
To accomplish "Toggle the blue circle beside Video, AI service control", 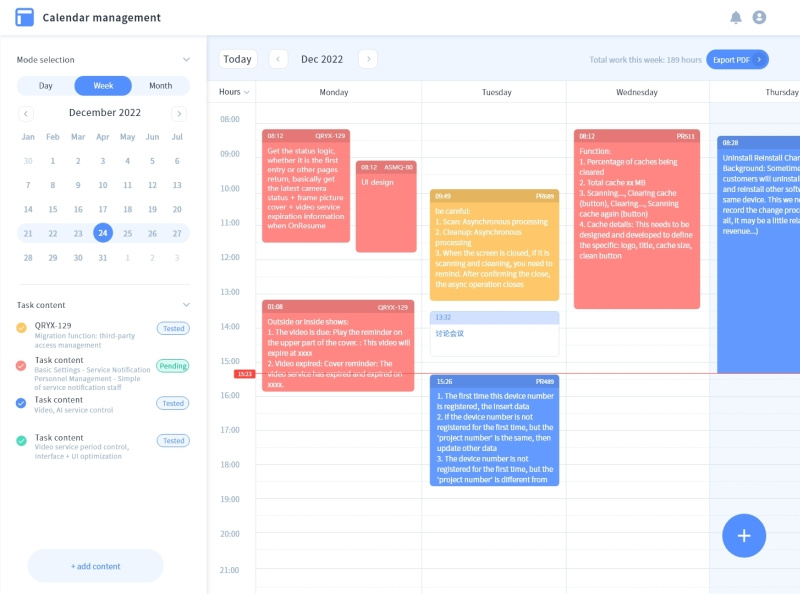I will [19, 403].
